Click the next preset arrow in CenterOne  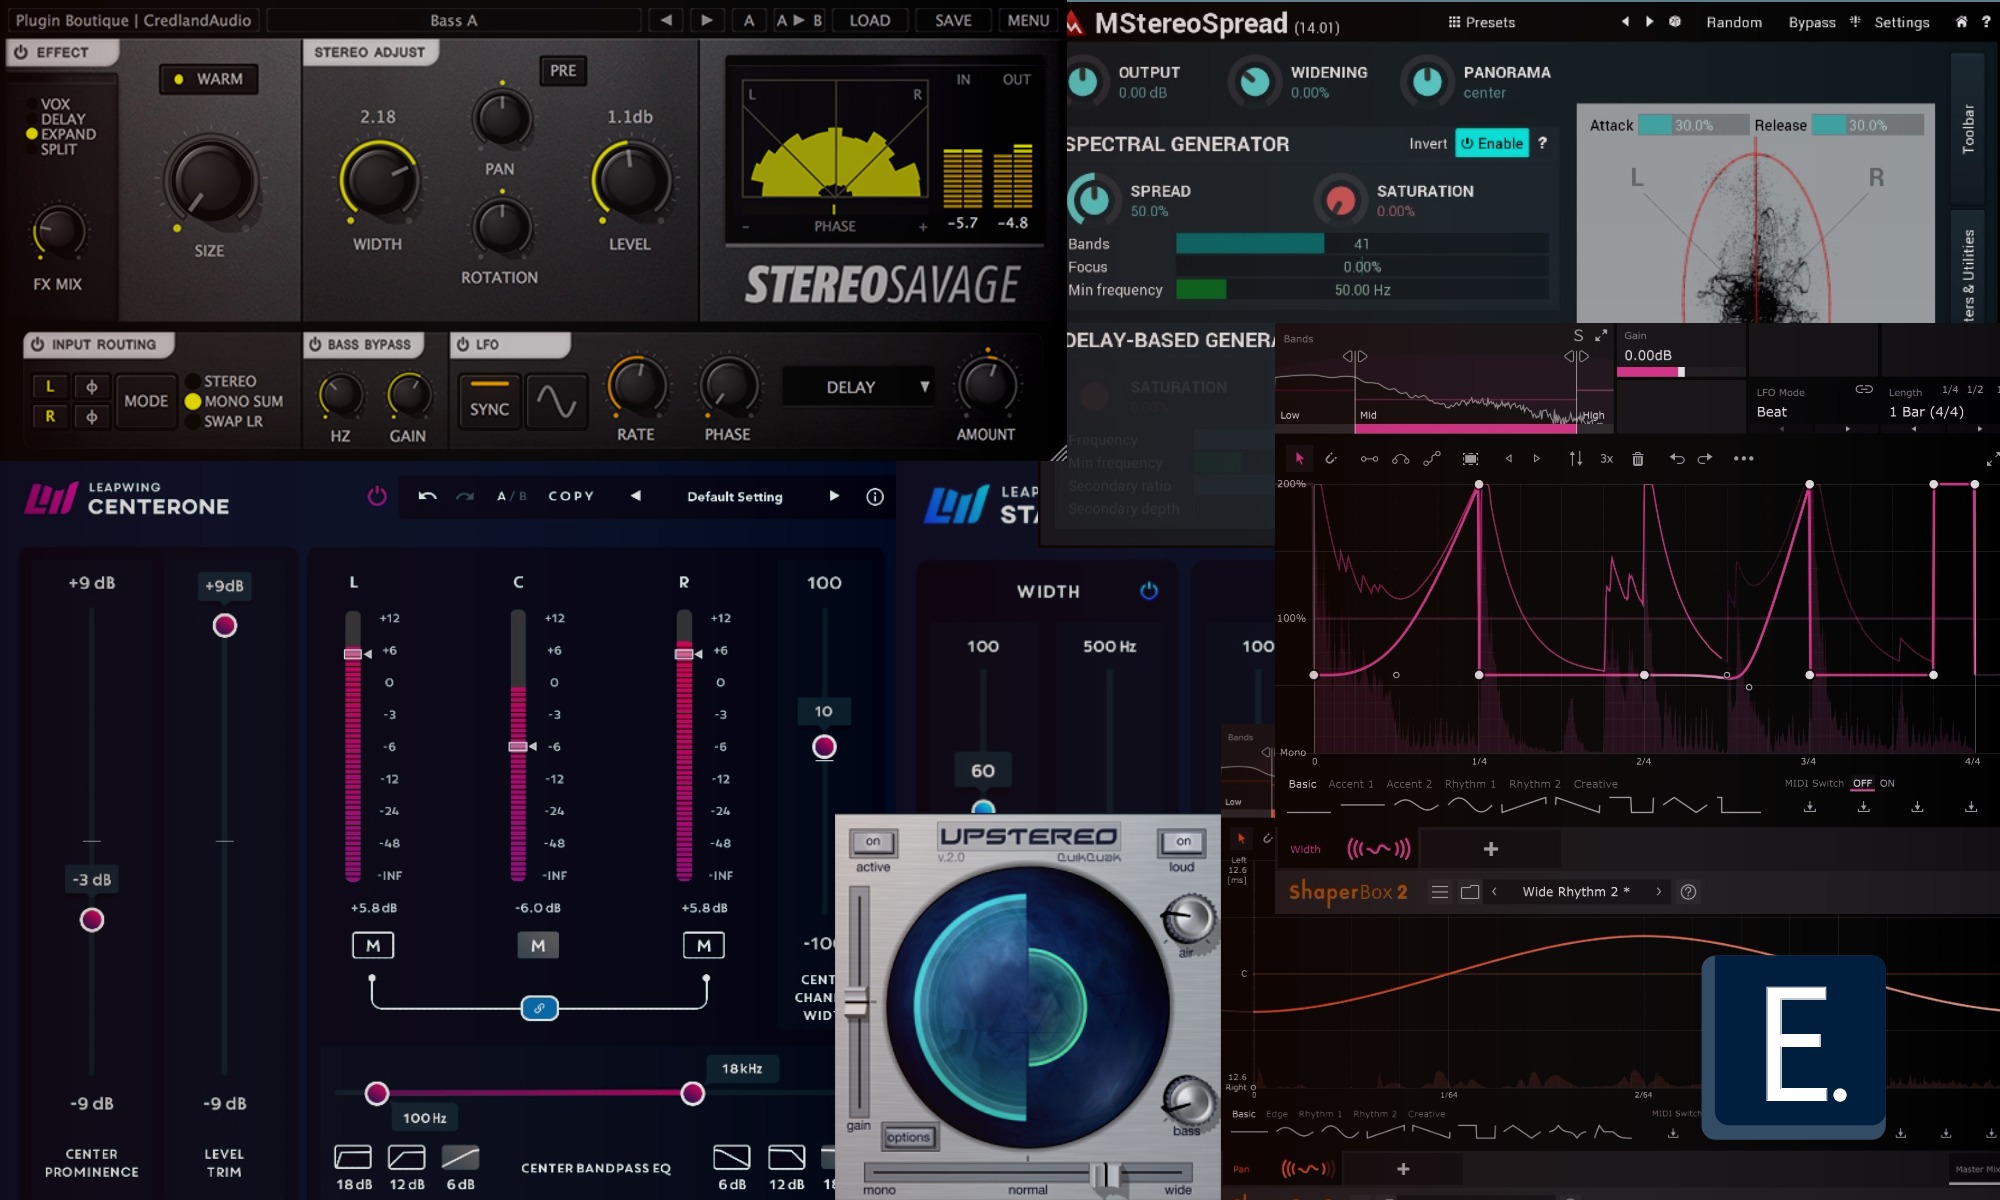(x=834, y=496)
